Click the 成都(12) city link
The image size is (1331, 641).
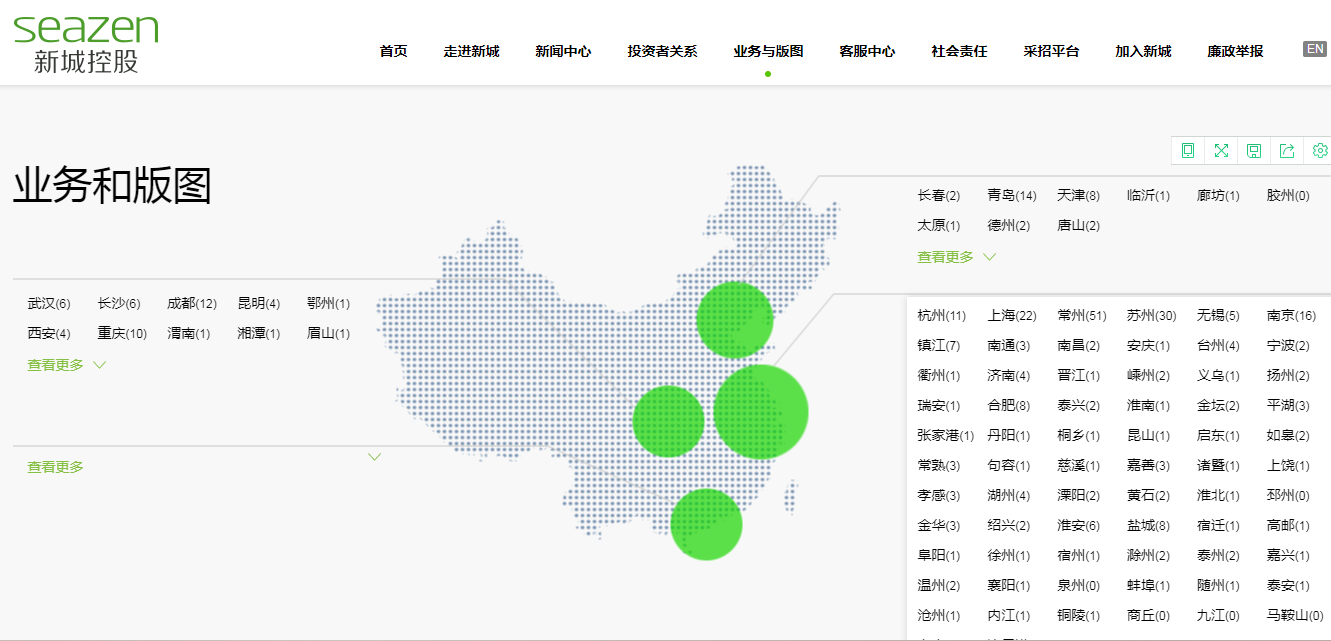coord(192,304)
